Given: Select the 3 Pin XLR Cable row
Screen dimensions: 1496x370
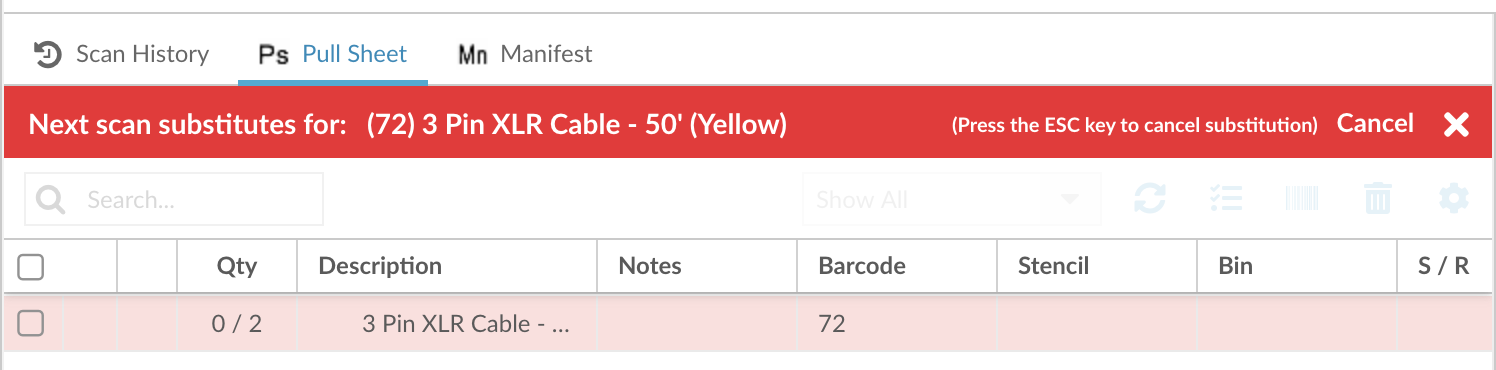Looking at the screenshot, I should click(x=748, y=324).
